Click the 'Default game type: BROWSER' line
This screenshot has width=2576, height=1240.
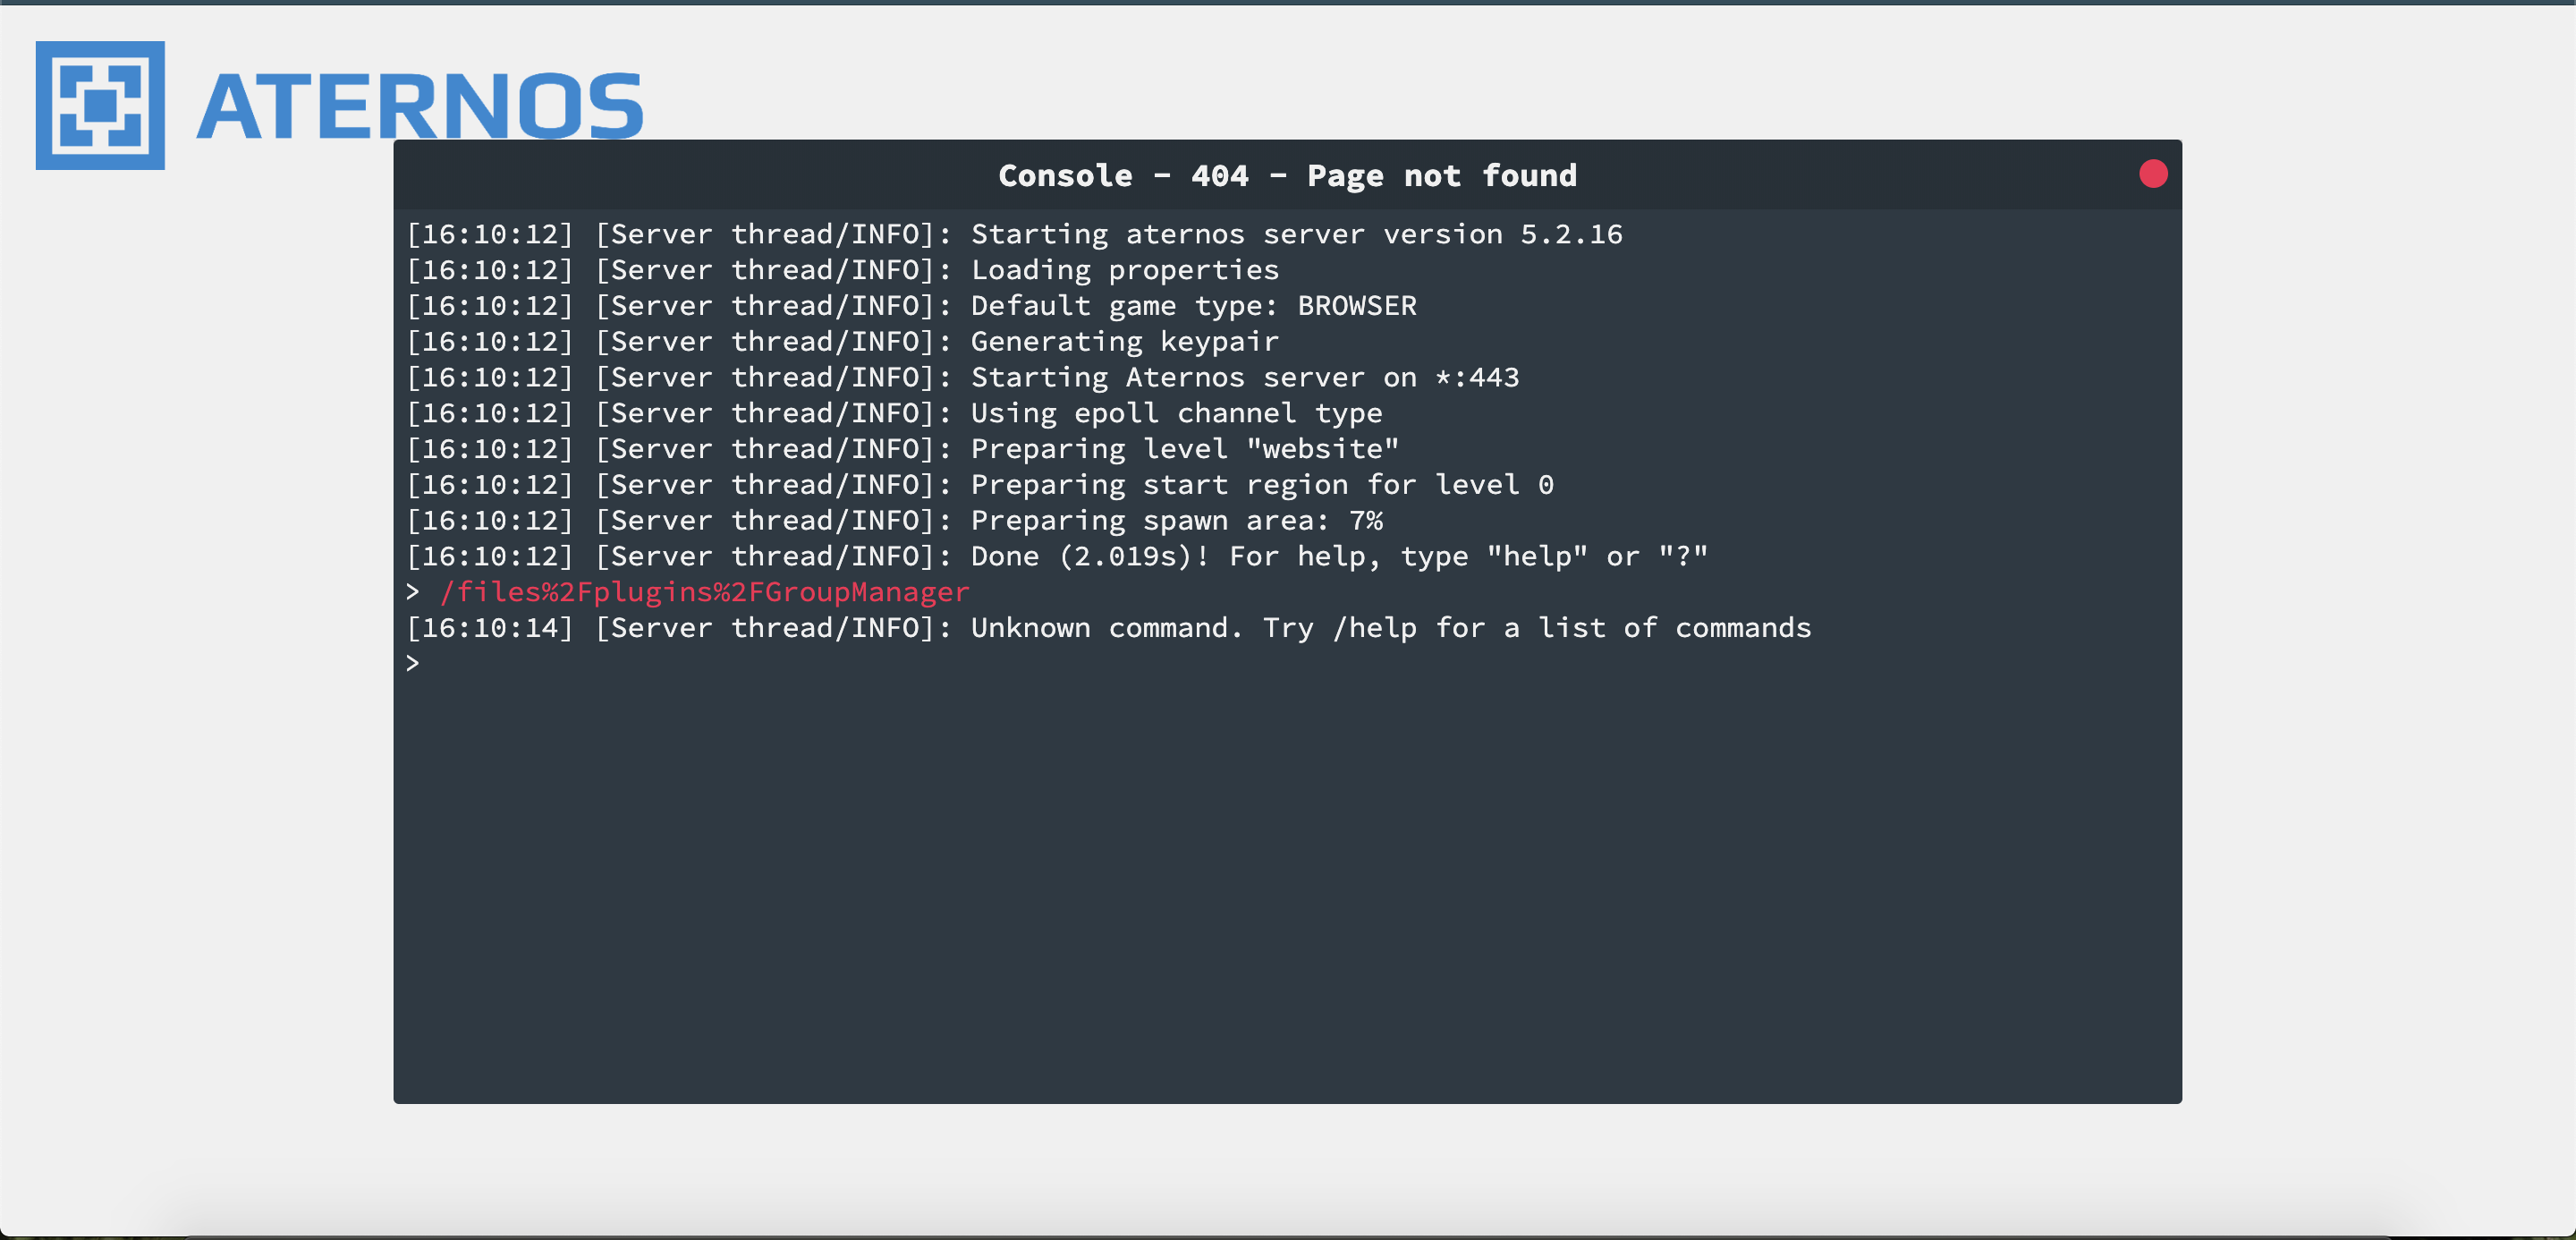click(911, 306)
